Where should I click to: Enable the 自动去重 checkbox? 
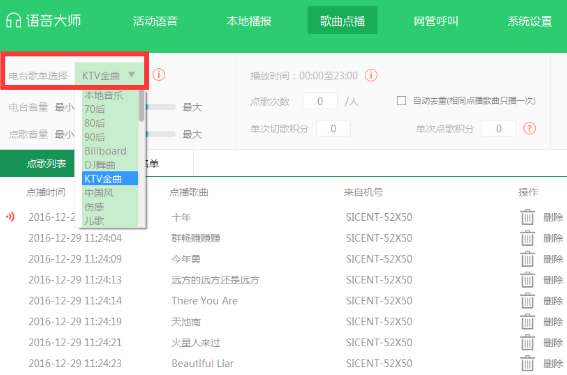(x=401, y=101)
